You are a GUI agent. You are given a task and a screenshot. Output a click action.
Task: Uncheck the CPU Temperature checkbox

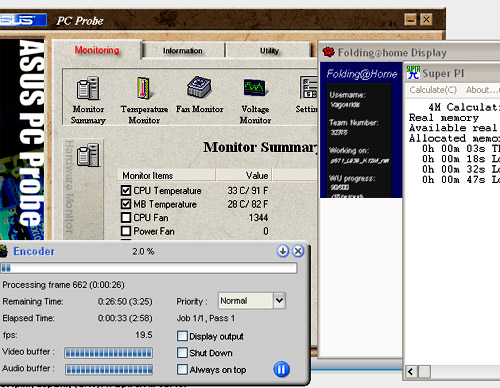point(126,190)
